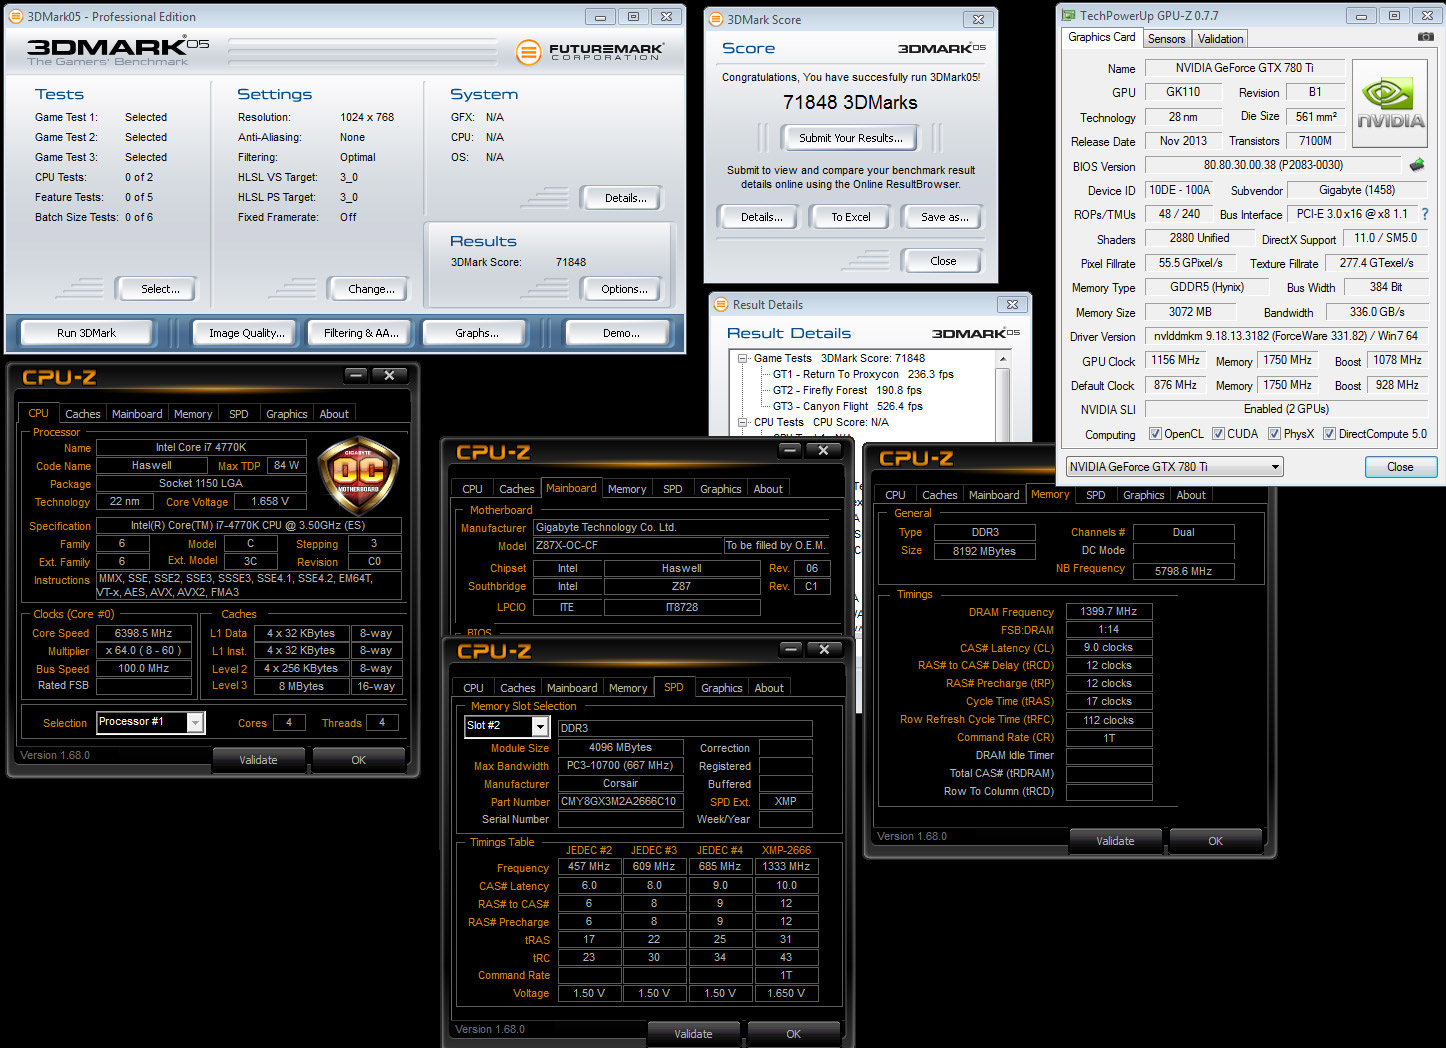Click the Result Details scrollbar up arrow

pos(1003,358)
